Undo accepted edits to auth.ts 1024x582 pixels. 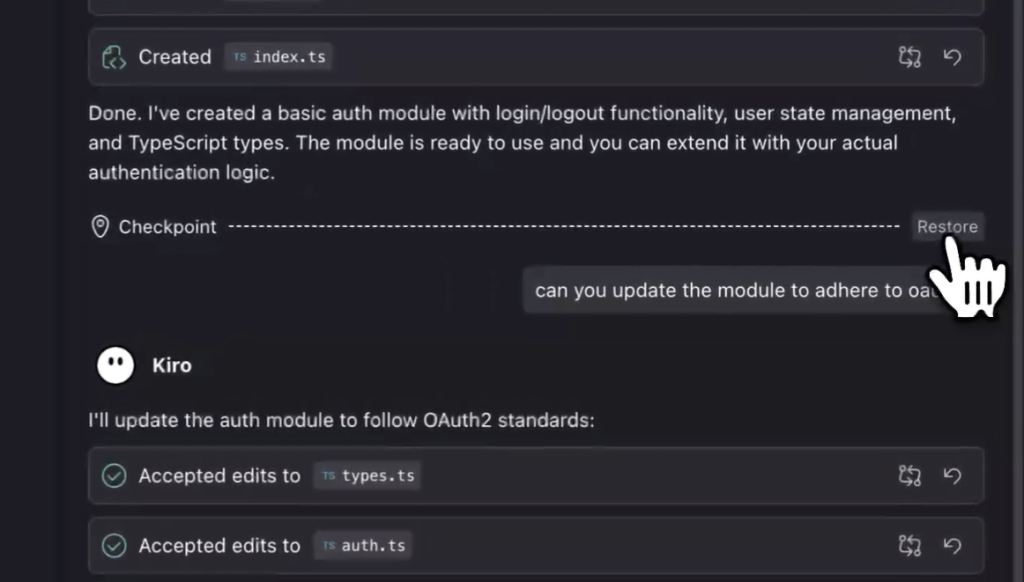953,546
